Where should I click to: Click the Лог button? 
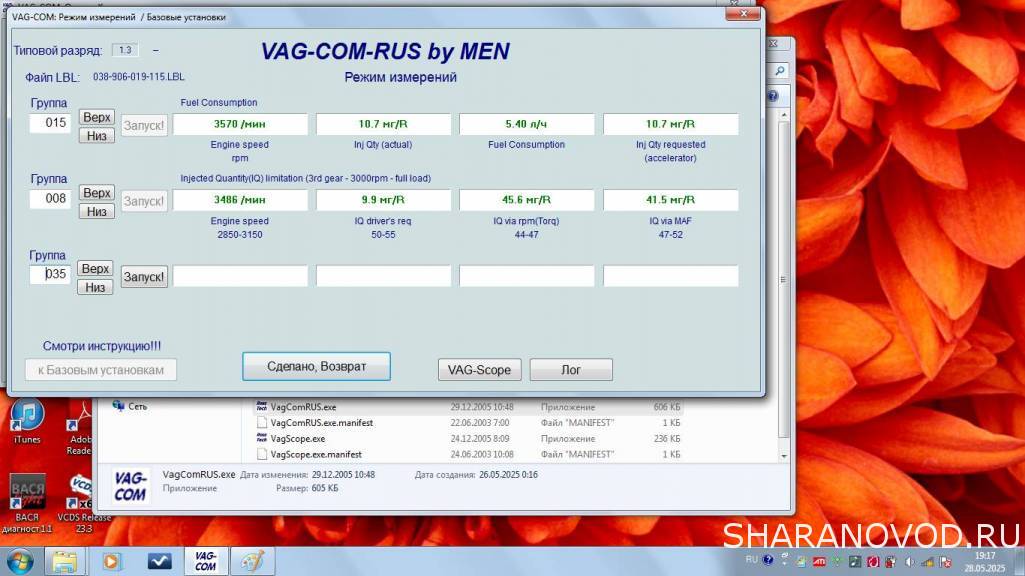[x=570, y=370]
